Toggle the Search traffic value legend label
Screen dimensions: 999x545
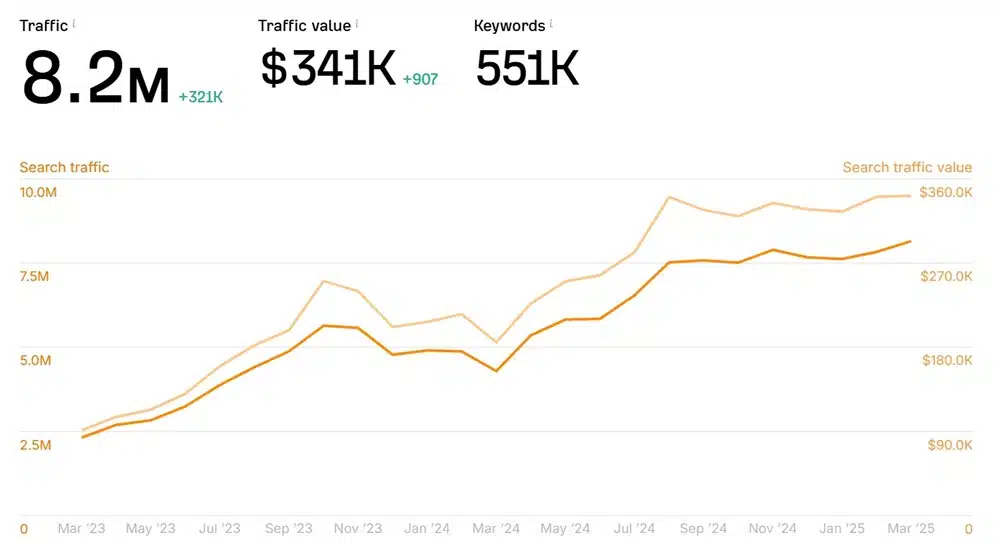tap(907, 167)
